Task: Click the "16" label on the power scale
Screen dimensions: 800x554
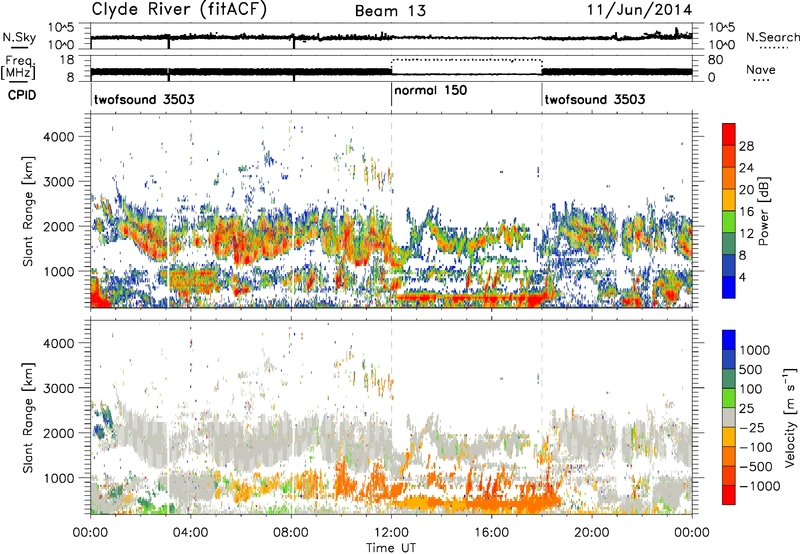Action: pyautogui.click(x=746, y=212)
